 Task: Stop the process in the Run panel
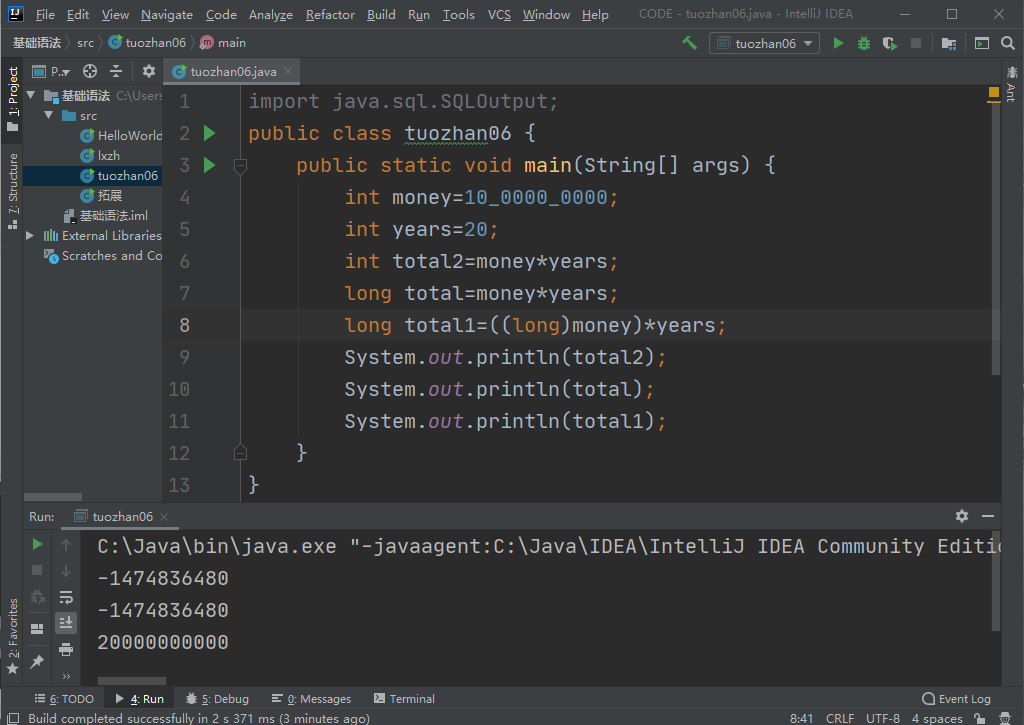coord(37,570)
